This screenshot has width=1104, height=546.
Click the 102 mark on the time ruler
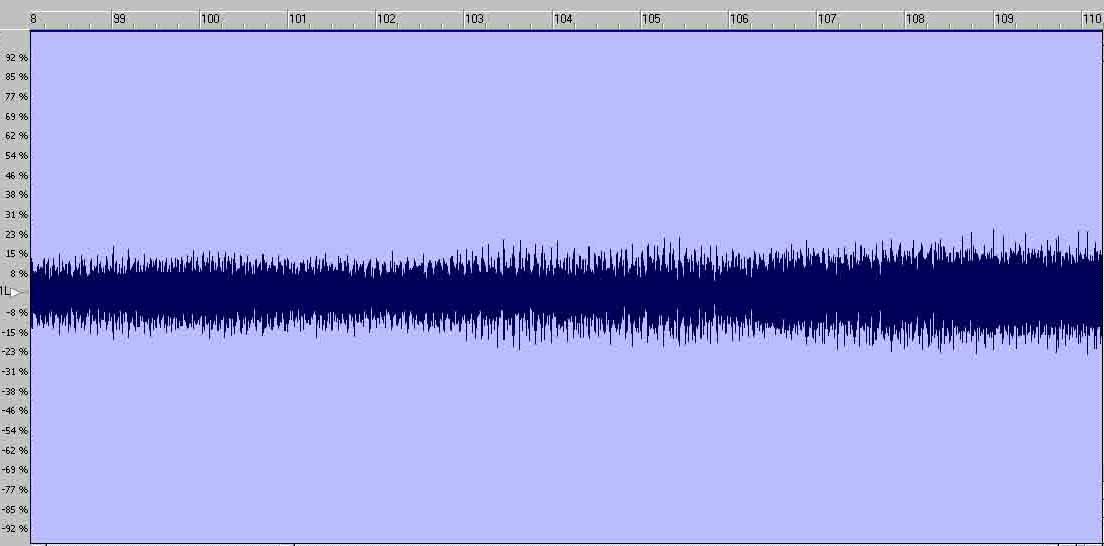pyautogui.click(x=387, y=19)
